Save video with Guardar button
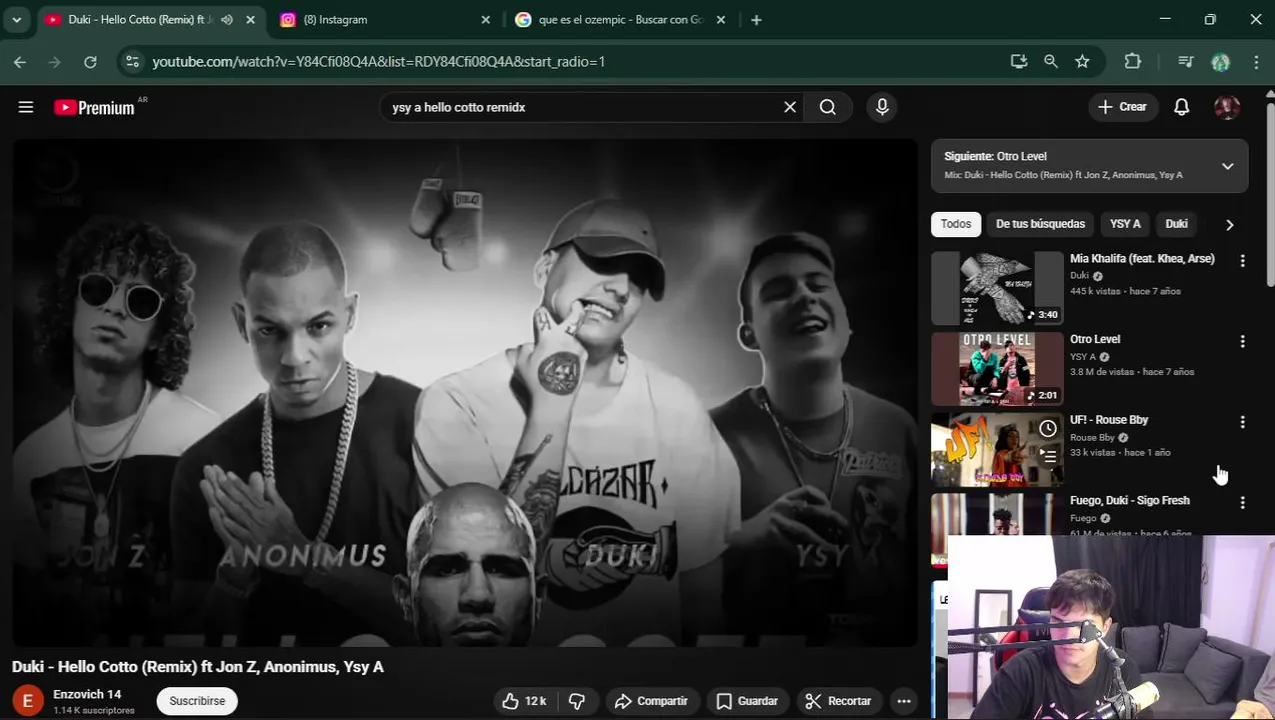1275x720 pixels. (x=747, y=701)
